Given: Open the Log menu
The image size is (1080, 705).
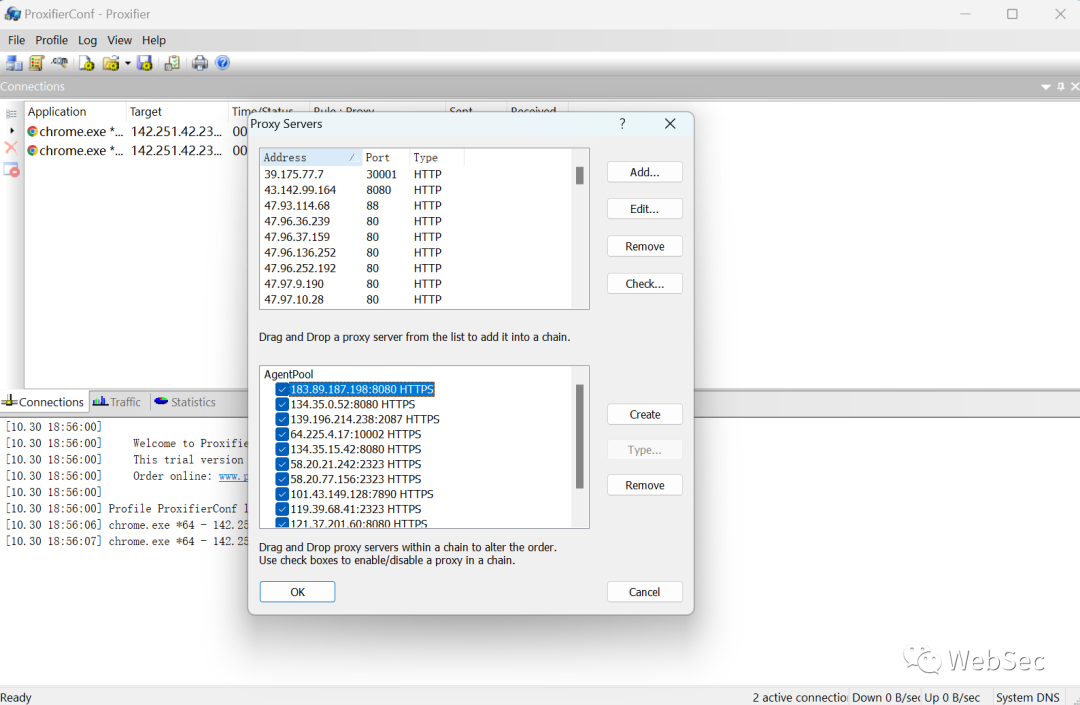Looking at the screenshot, I should 87,40.
